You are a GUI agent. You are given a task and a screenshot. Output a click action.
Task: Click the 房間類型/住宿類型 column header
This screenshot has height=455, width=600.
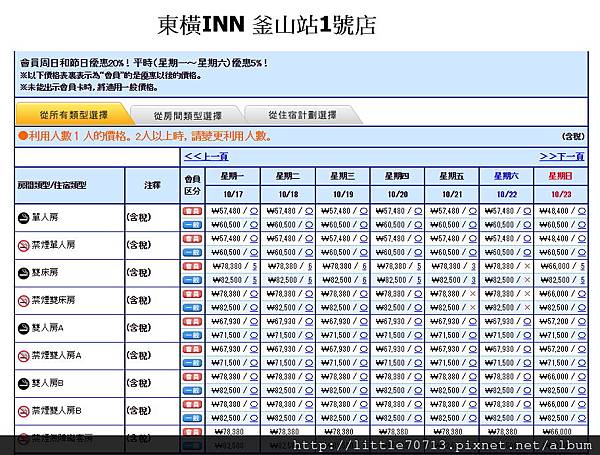coord(70,185)
